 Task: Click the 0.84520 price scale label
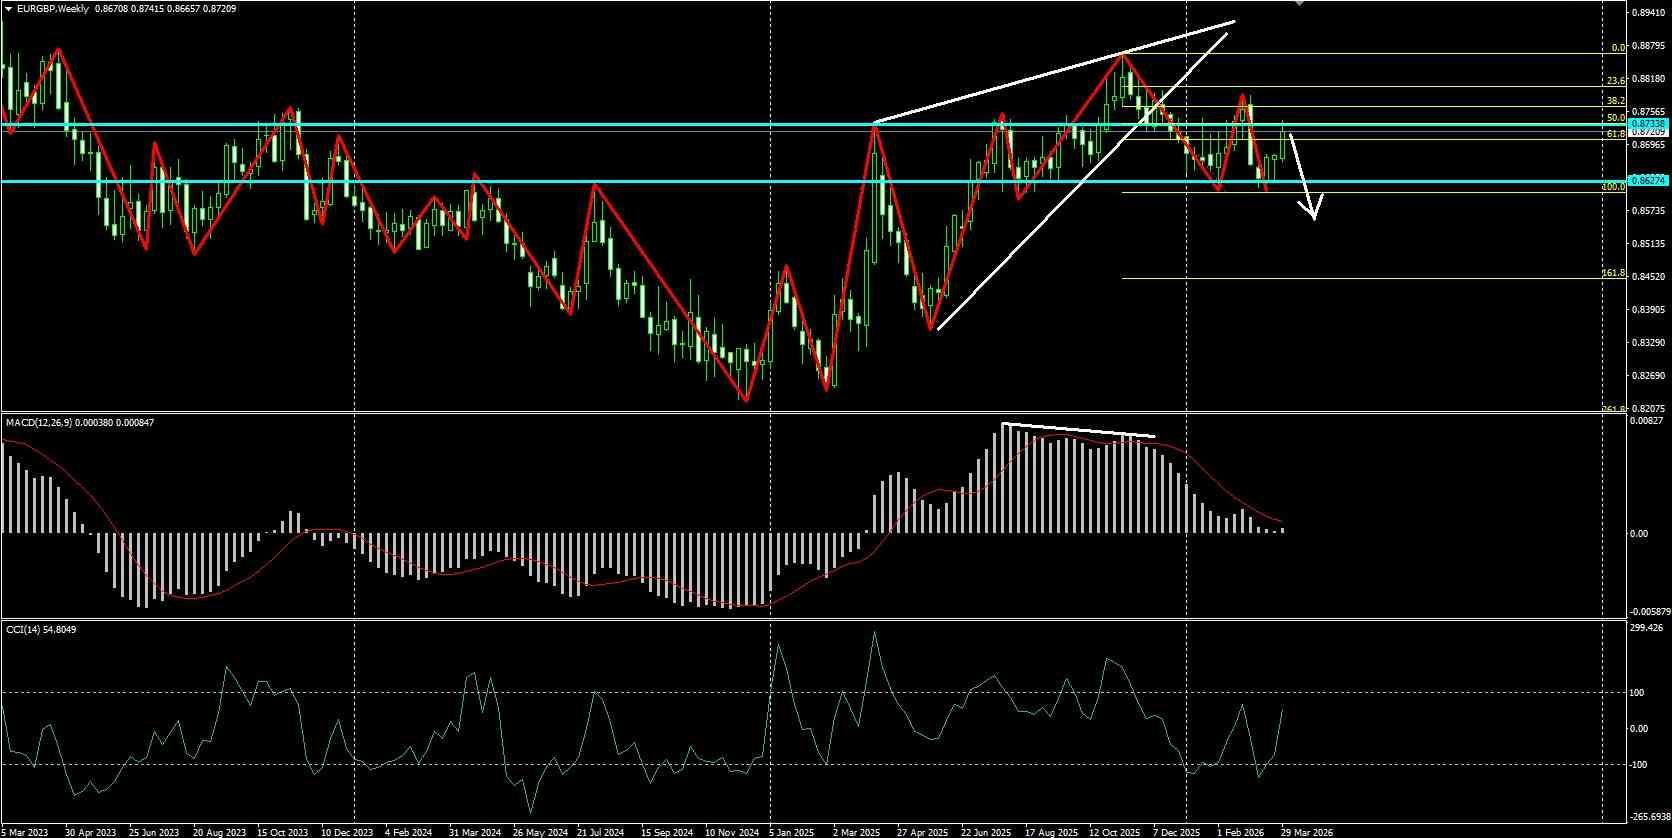point(1648,277)
